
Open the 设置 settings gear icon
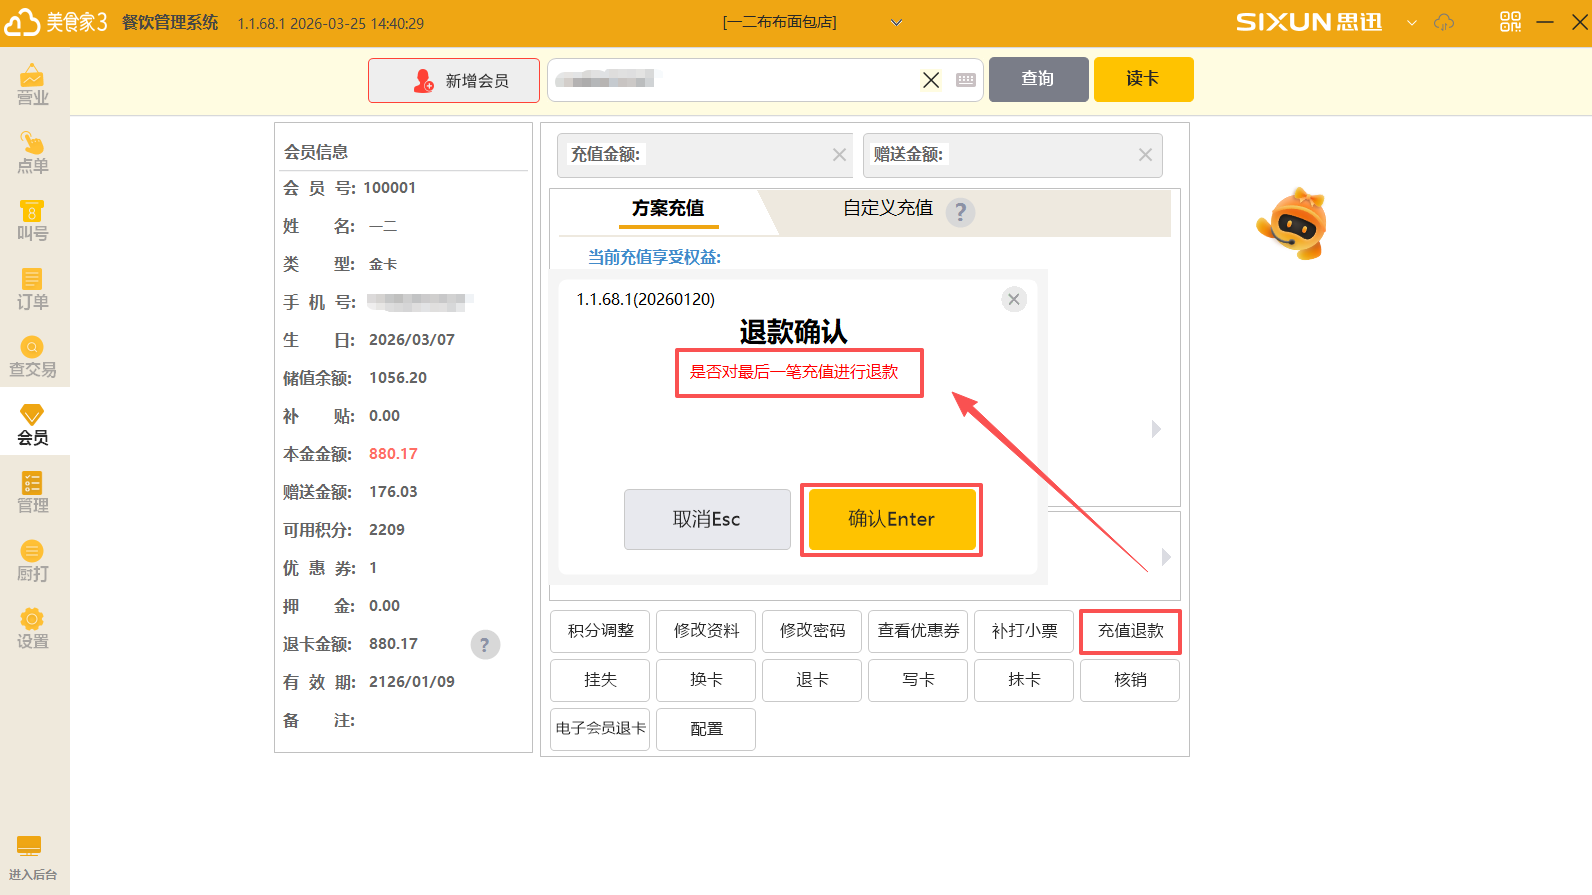(x=32, y=628)
